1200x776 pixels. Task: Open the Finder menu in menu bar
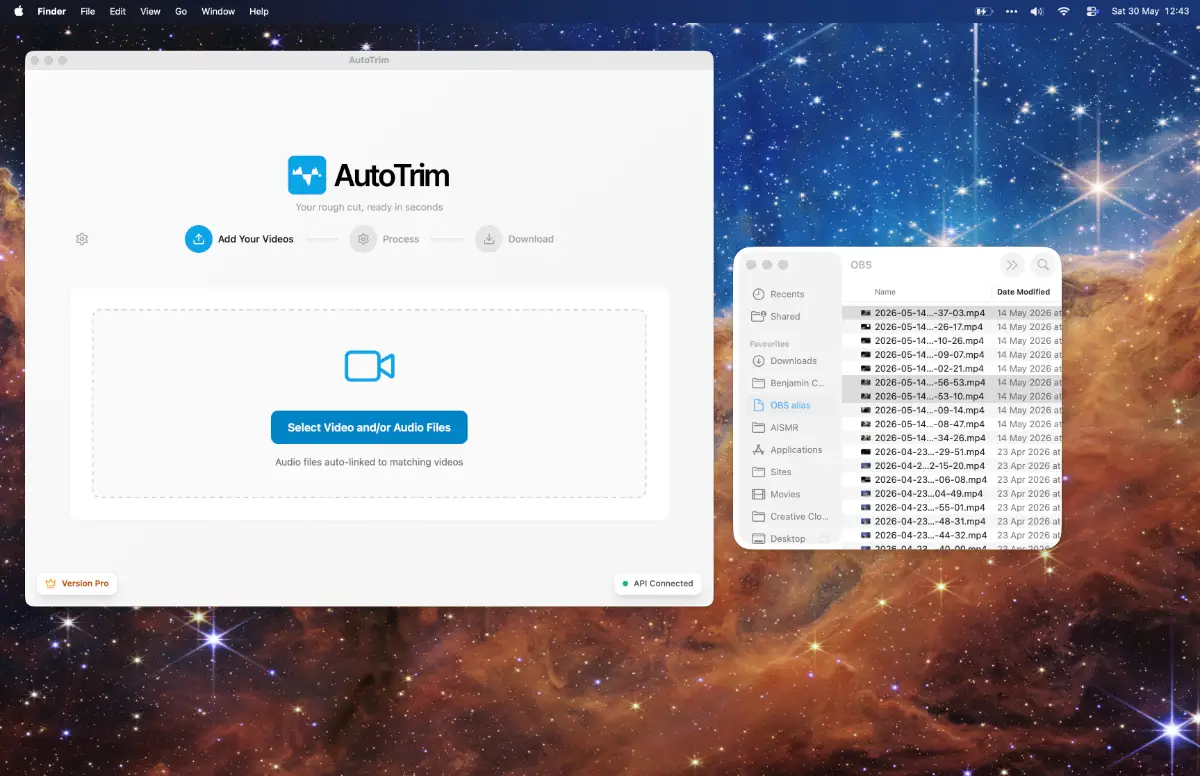point(51,11)
